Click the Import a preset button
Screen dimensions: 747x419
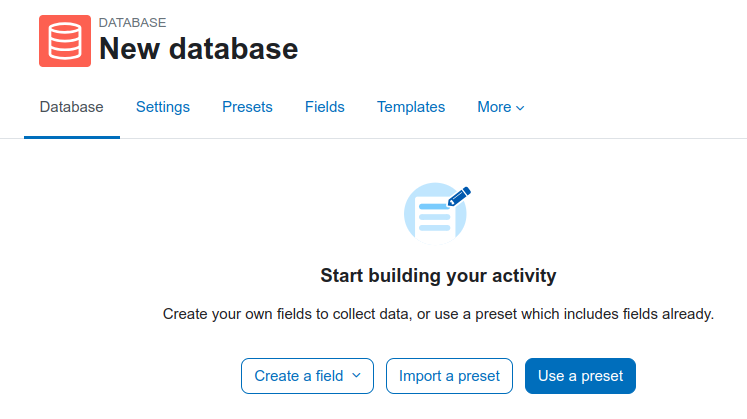click(x=449, y=376)
